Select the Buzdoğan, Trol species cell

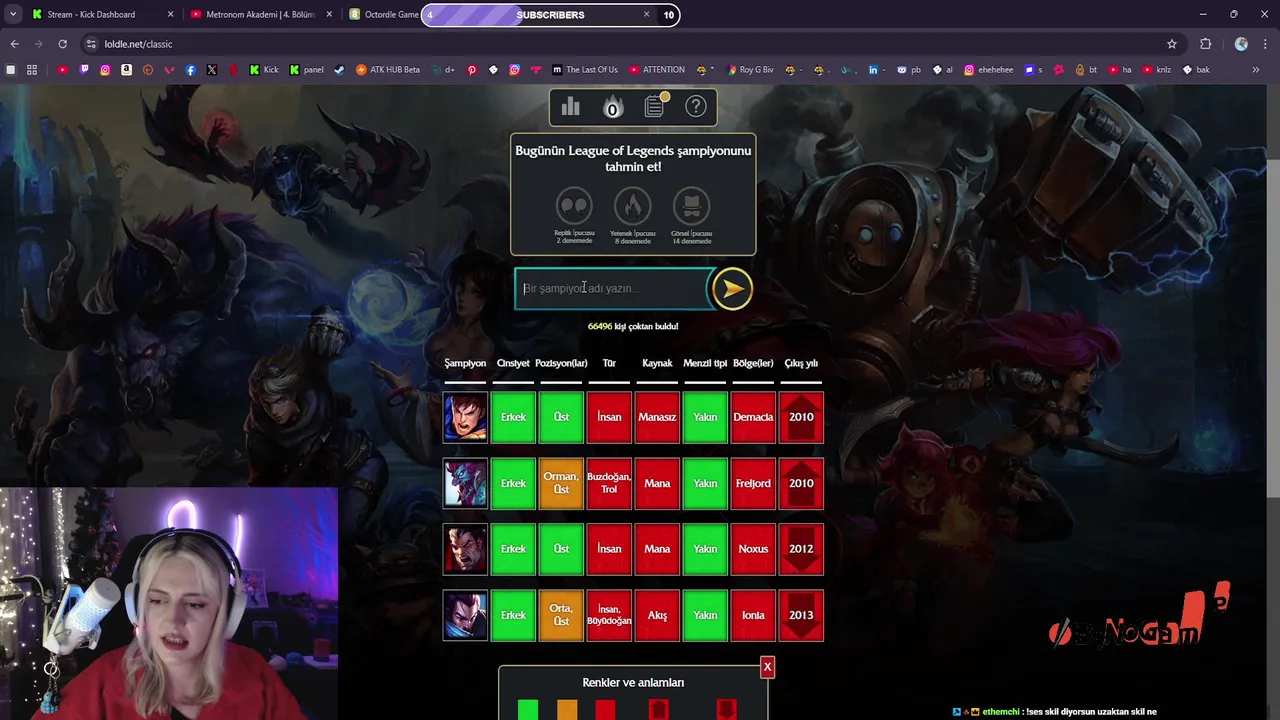coord(609,483)
